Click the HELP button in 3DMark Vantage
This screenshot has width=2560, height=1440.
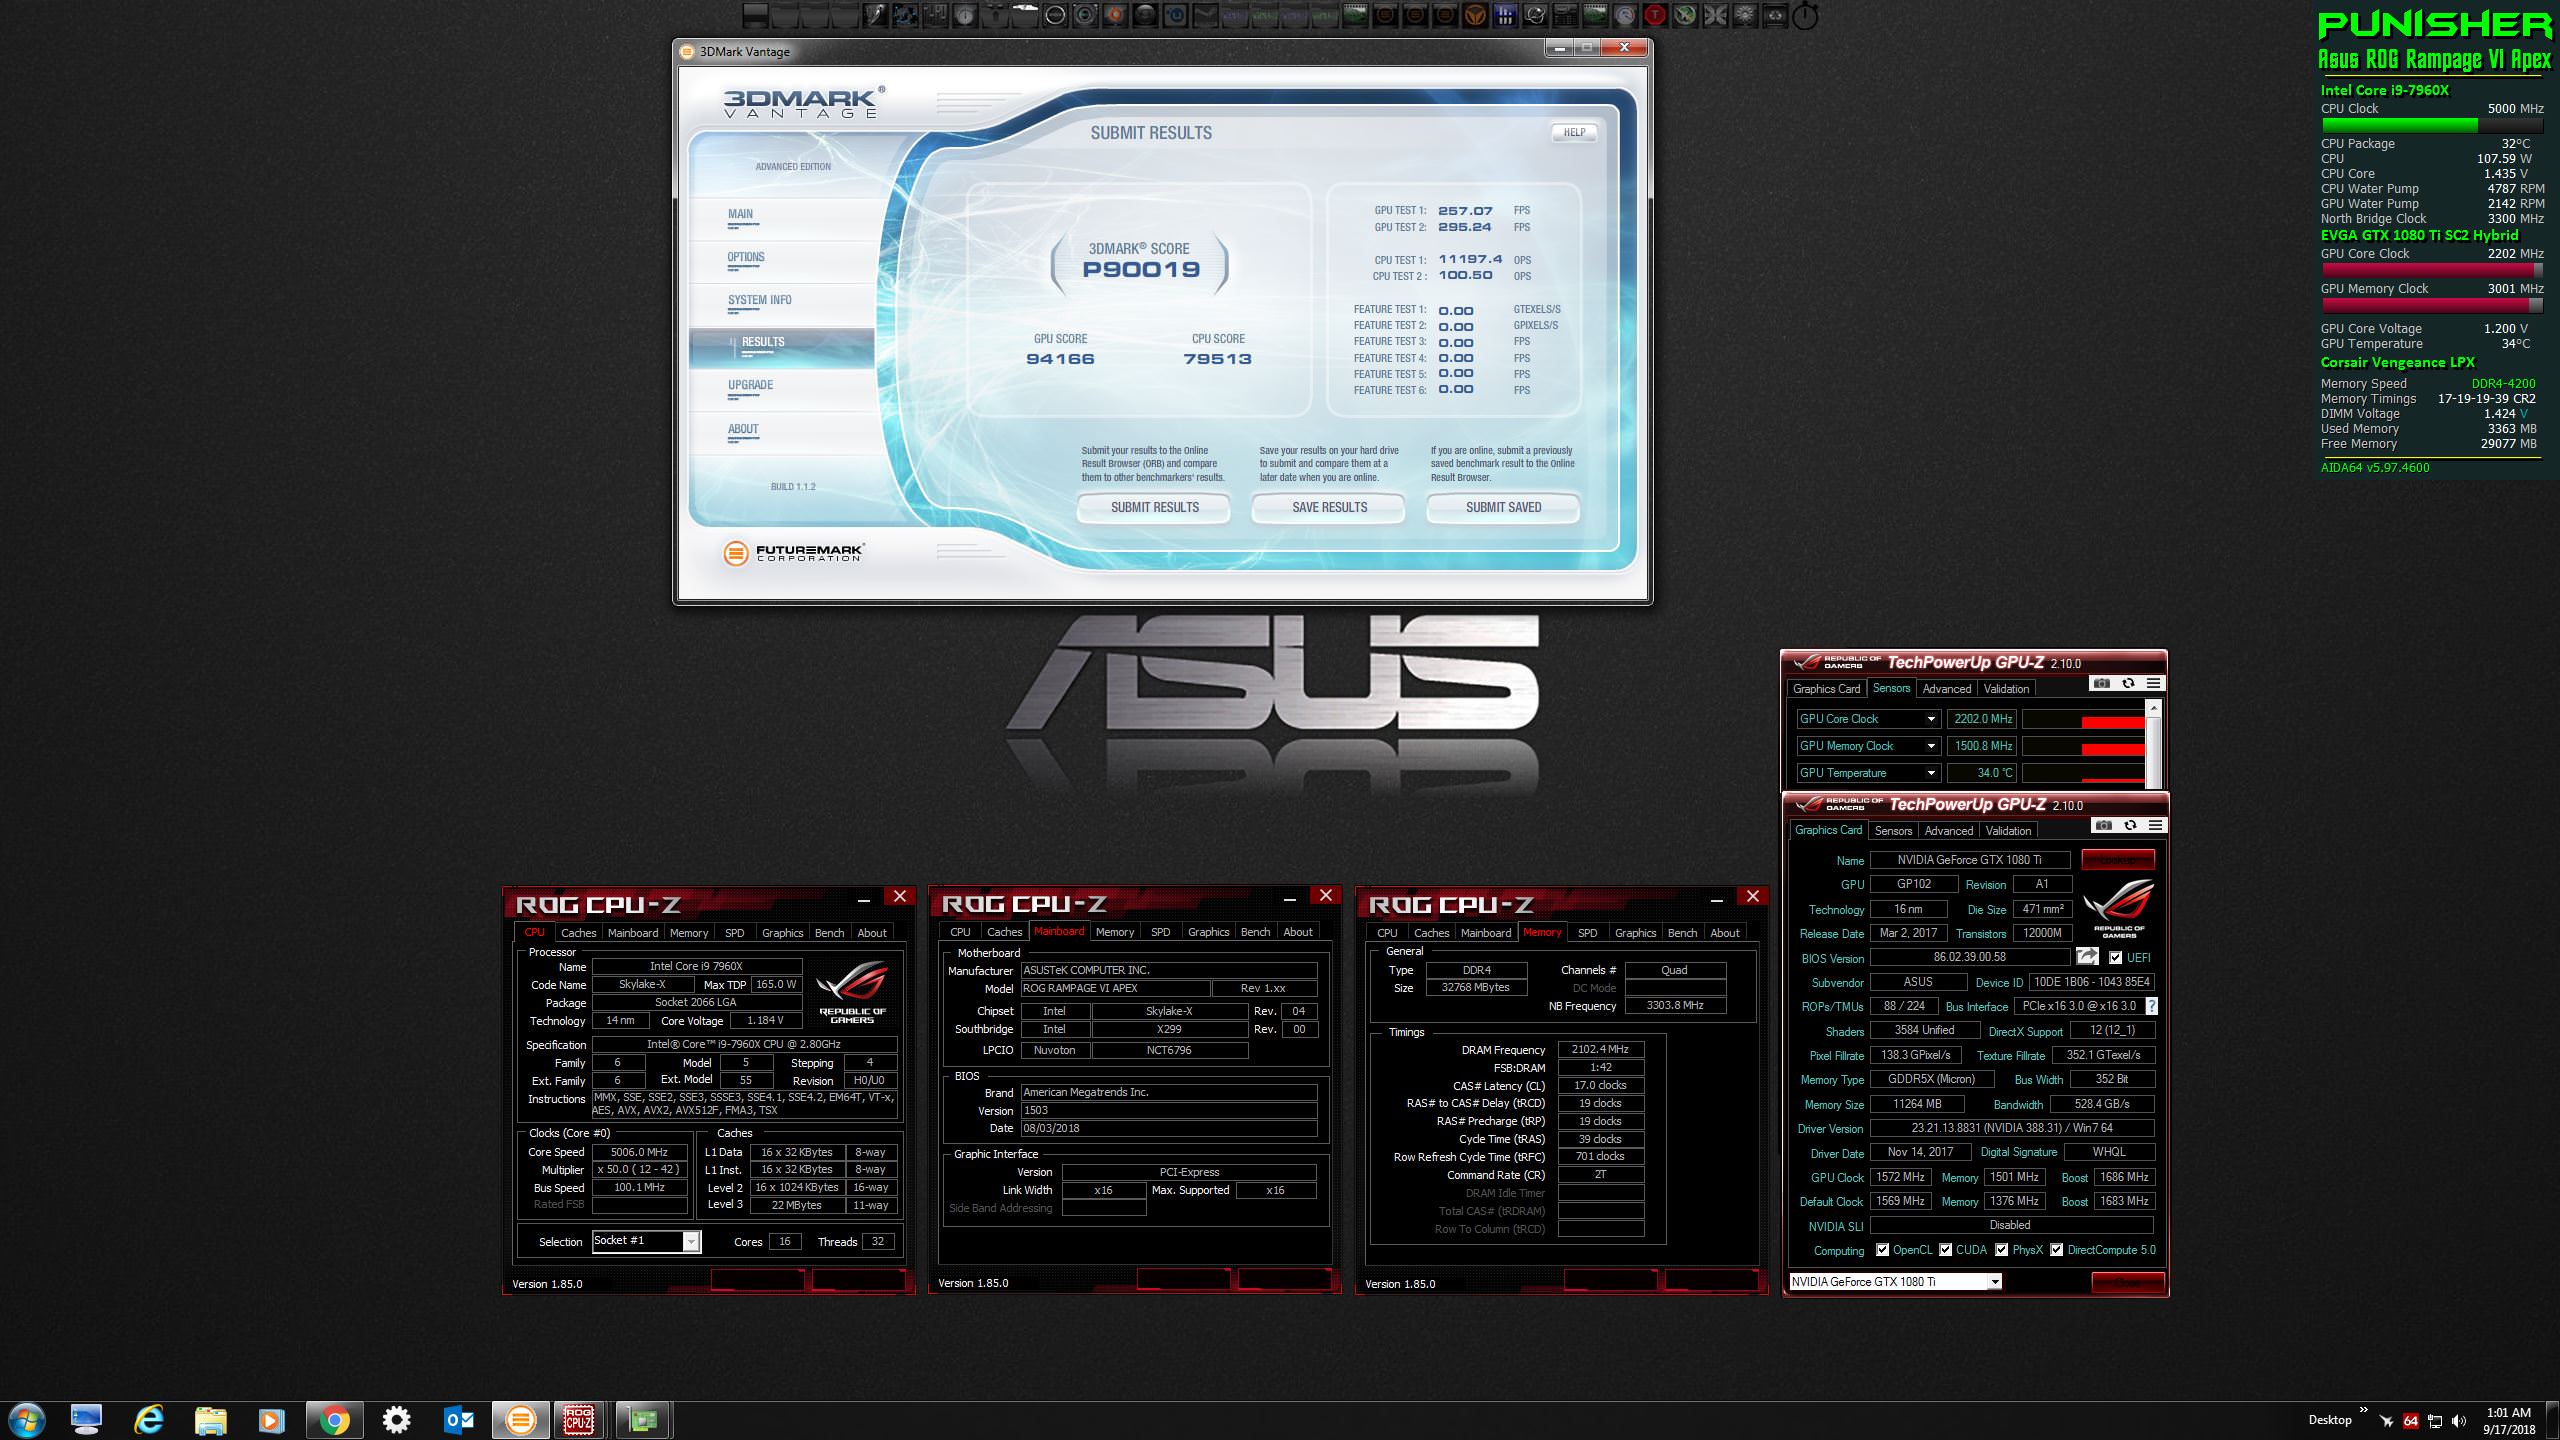pyautogui.click(x=1574, y=132)
